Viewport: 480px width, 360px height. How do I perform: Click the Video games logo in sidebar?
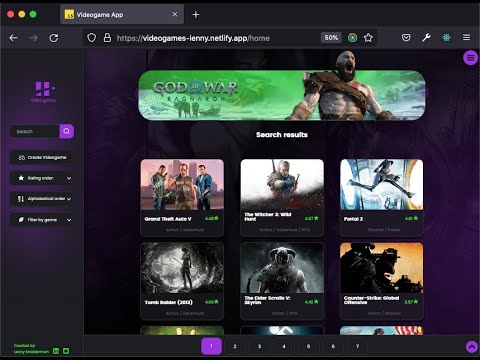[x=44, y=92]
